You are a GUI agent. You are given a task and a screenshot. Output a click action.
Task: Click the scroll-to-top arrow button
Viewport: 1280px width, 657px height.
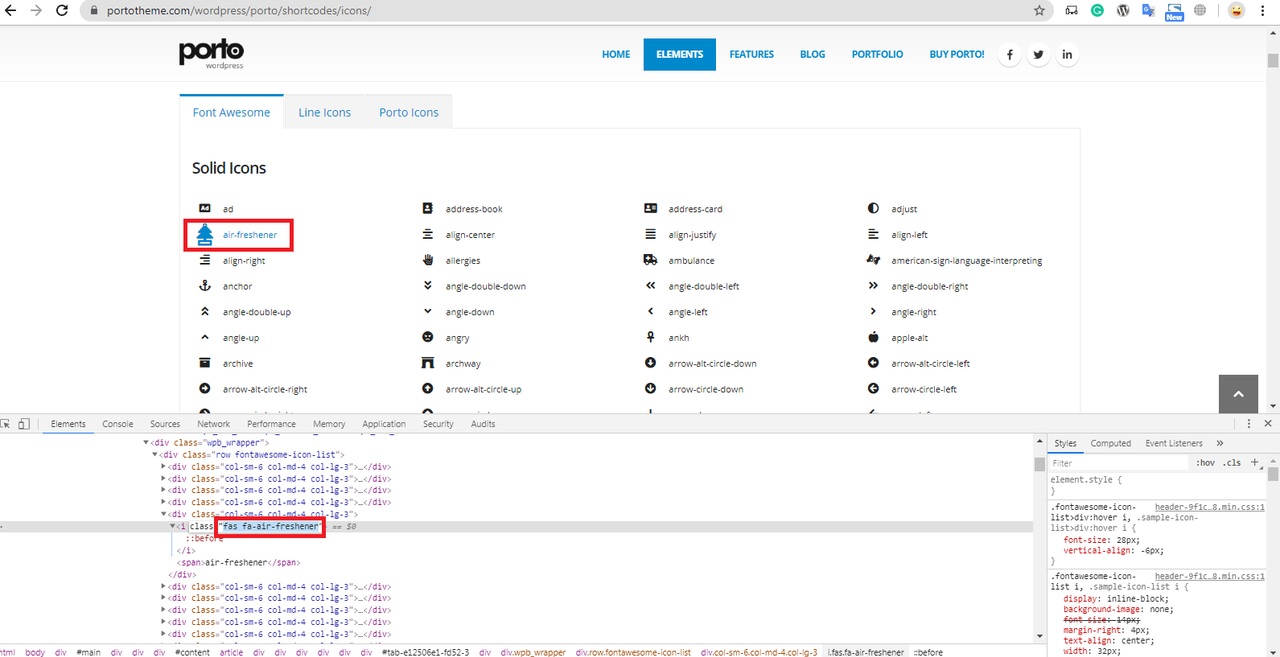1238,394
